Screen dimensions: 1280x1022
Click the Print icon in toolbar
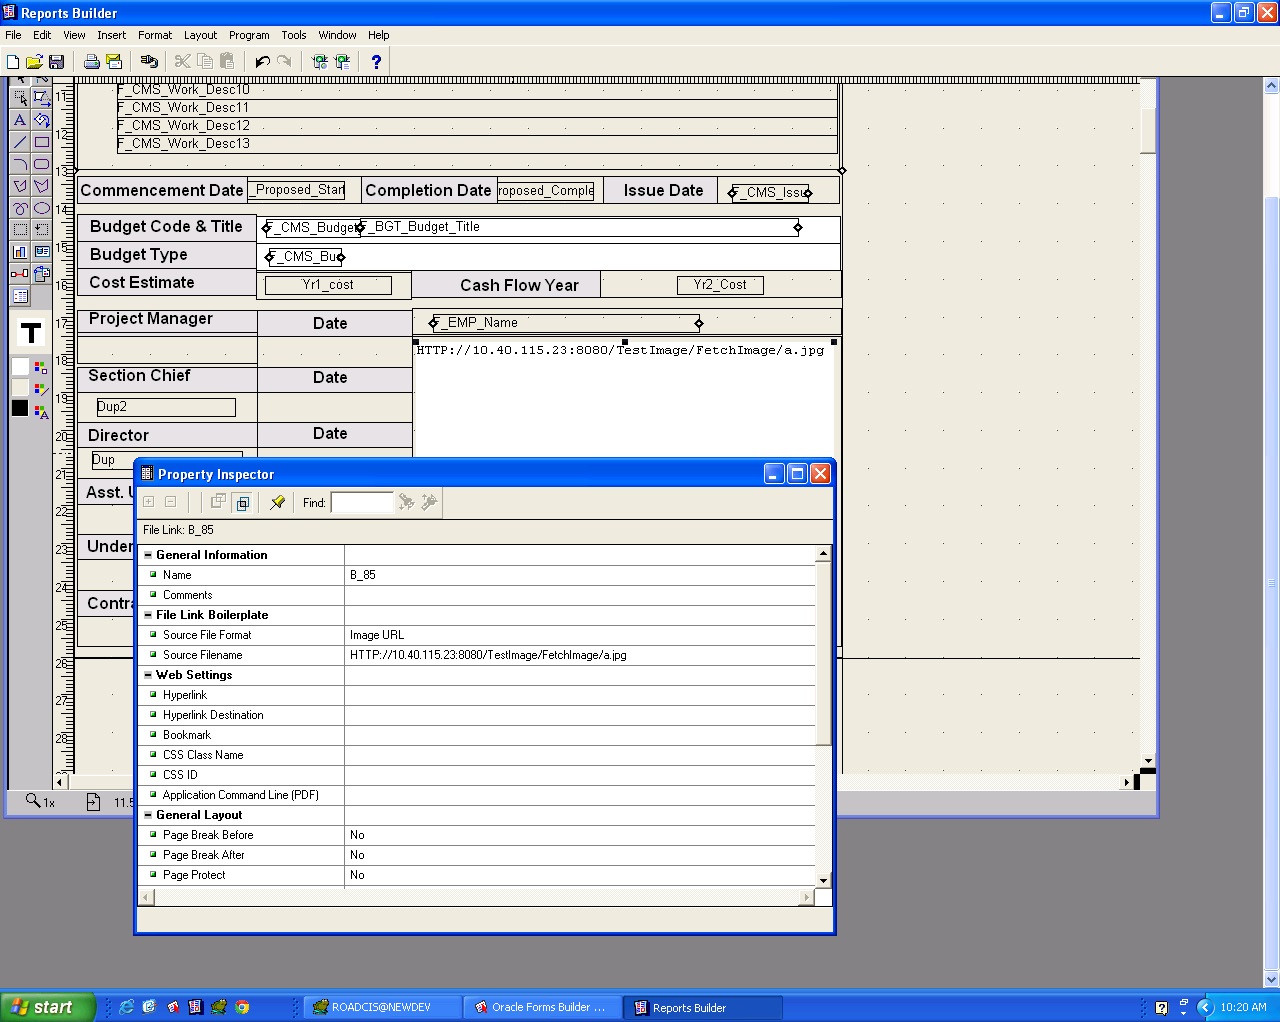click(x=91, y=62)
